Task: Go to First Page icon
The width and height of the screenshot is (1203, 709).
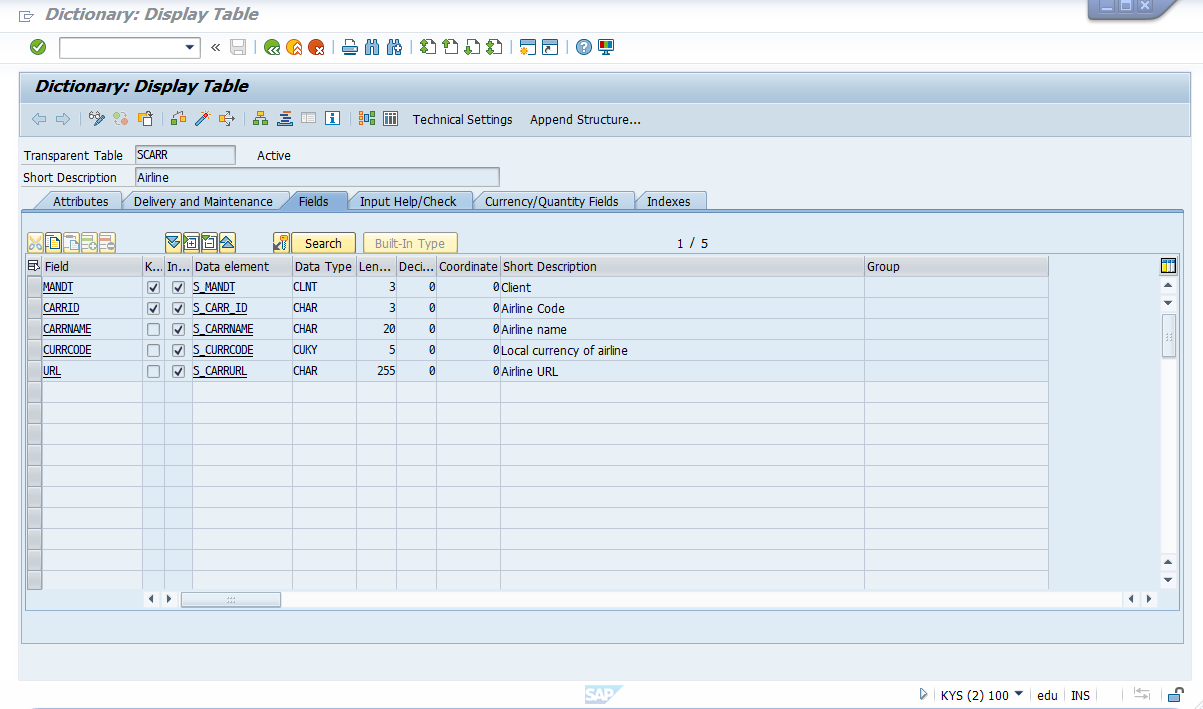Action: [428, 47]
